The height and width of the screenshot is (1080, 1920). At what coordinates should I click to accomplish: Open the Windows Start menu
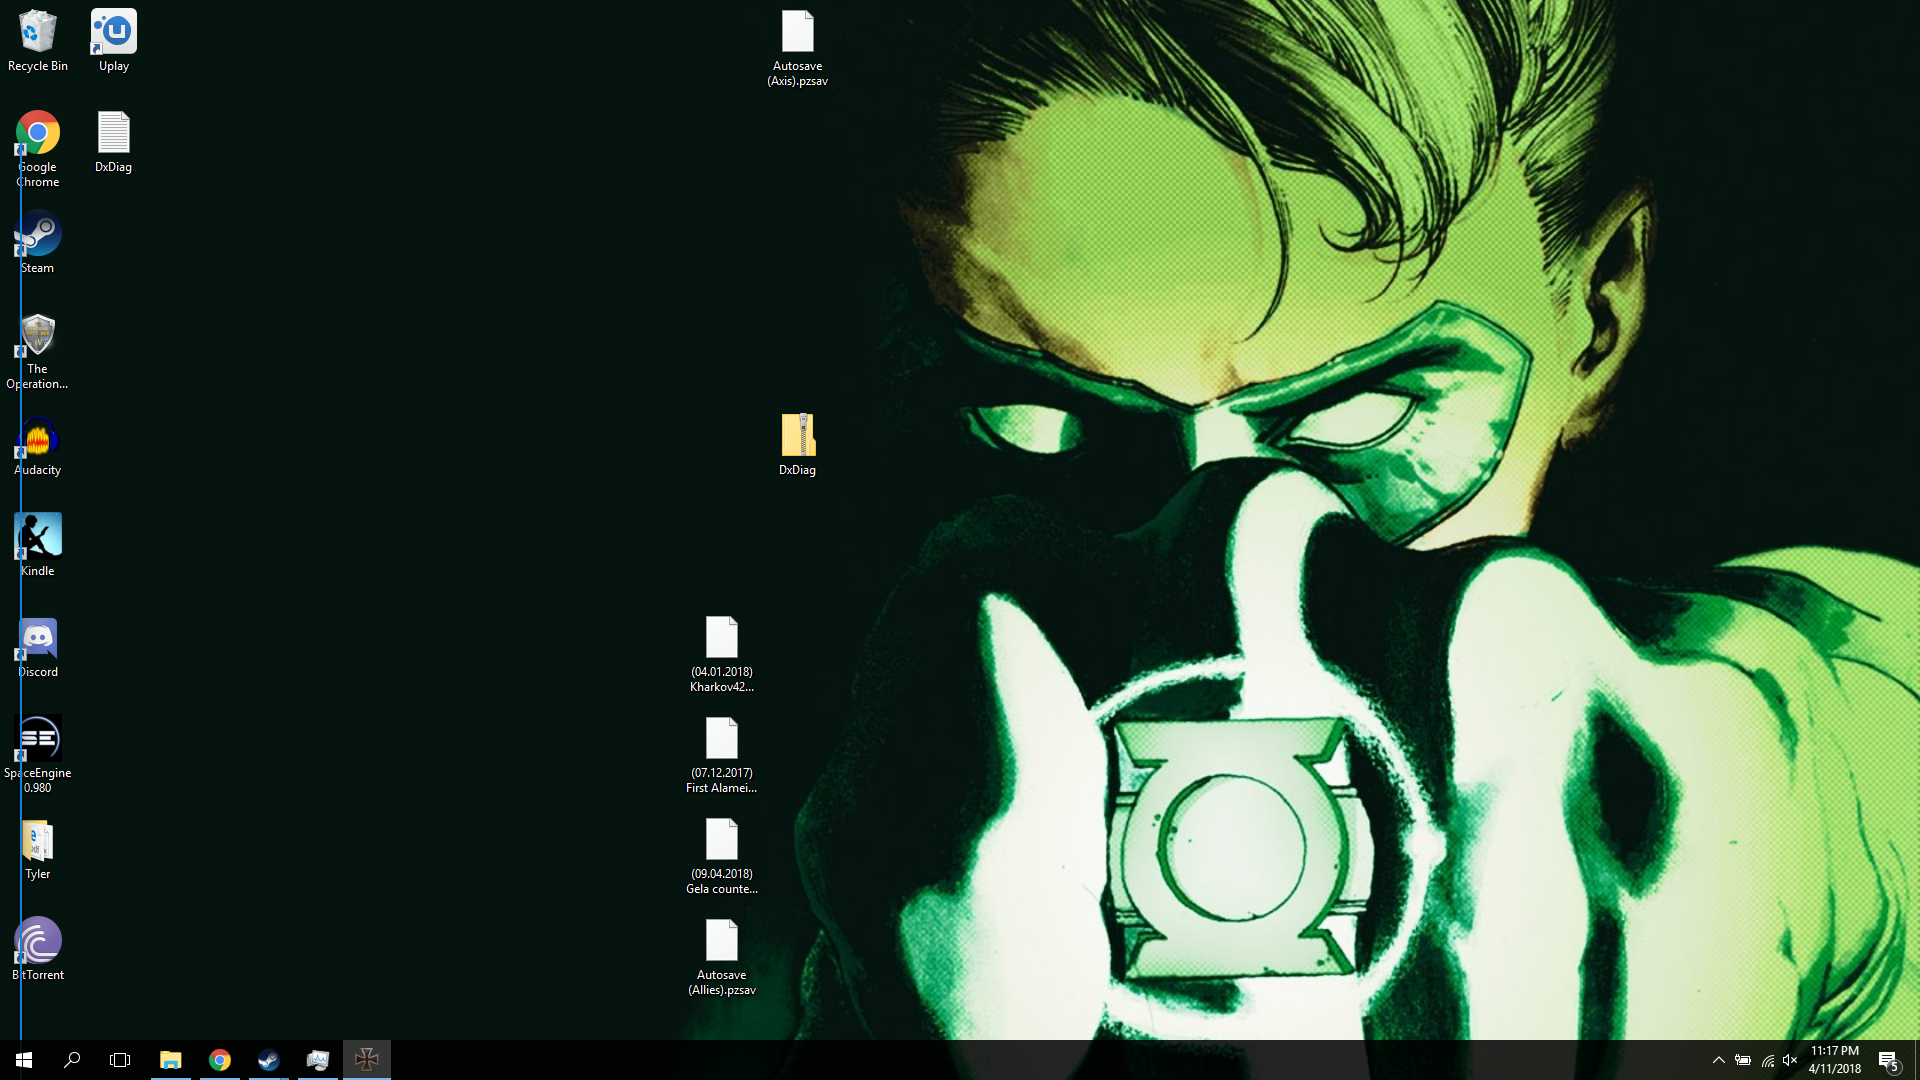pyautogui.click(x=24, y=1060)
